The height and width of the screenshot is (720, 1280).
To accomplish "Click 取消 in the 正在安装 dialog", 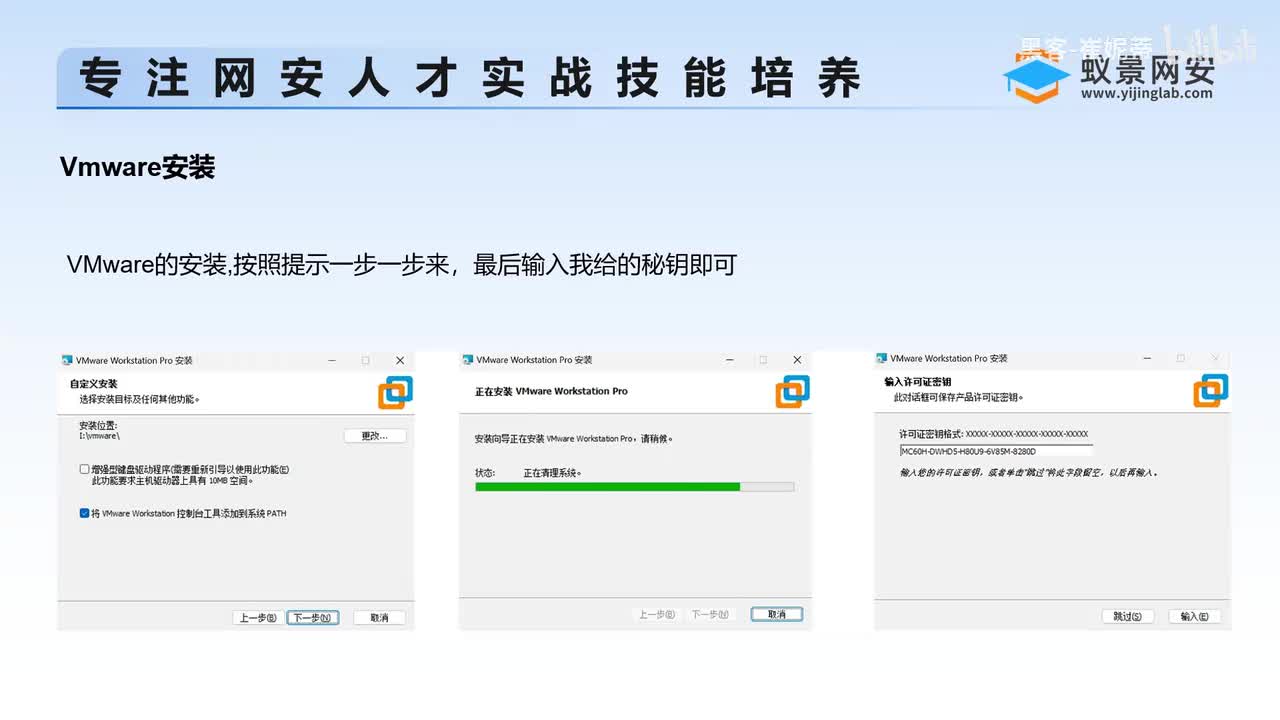I will (777, 614).
